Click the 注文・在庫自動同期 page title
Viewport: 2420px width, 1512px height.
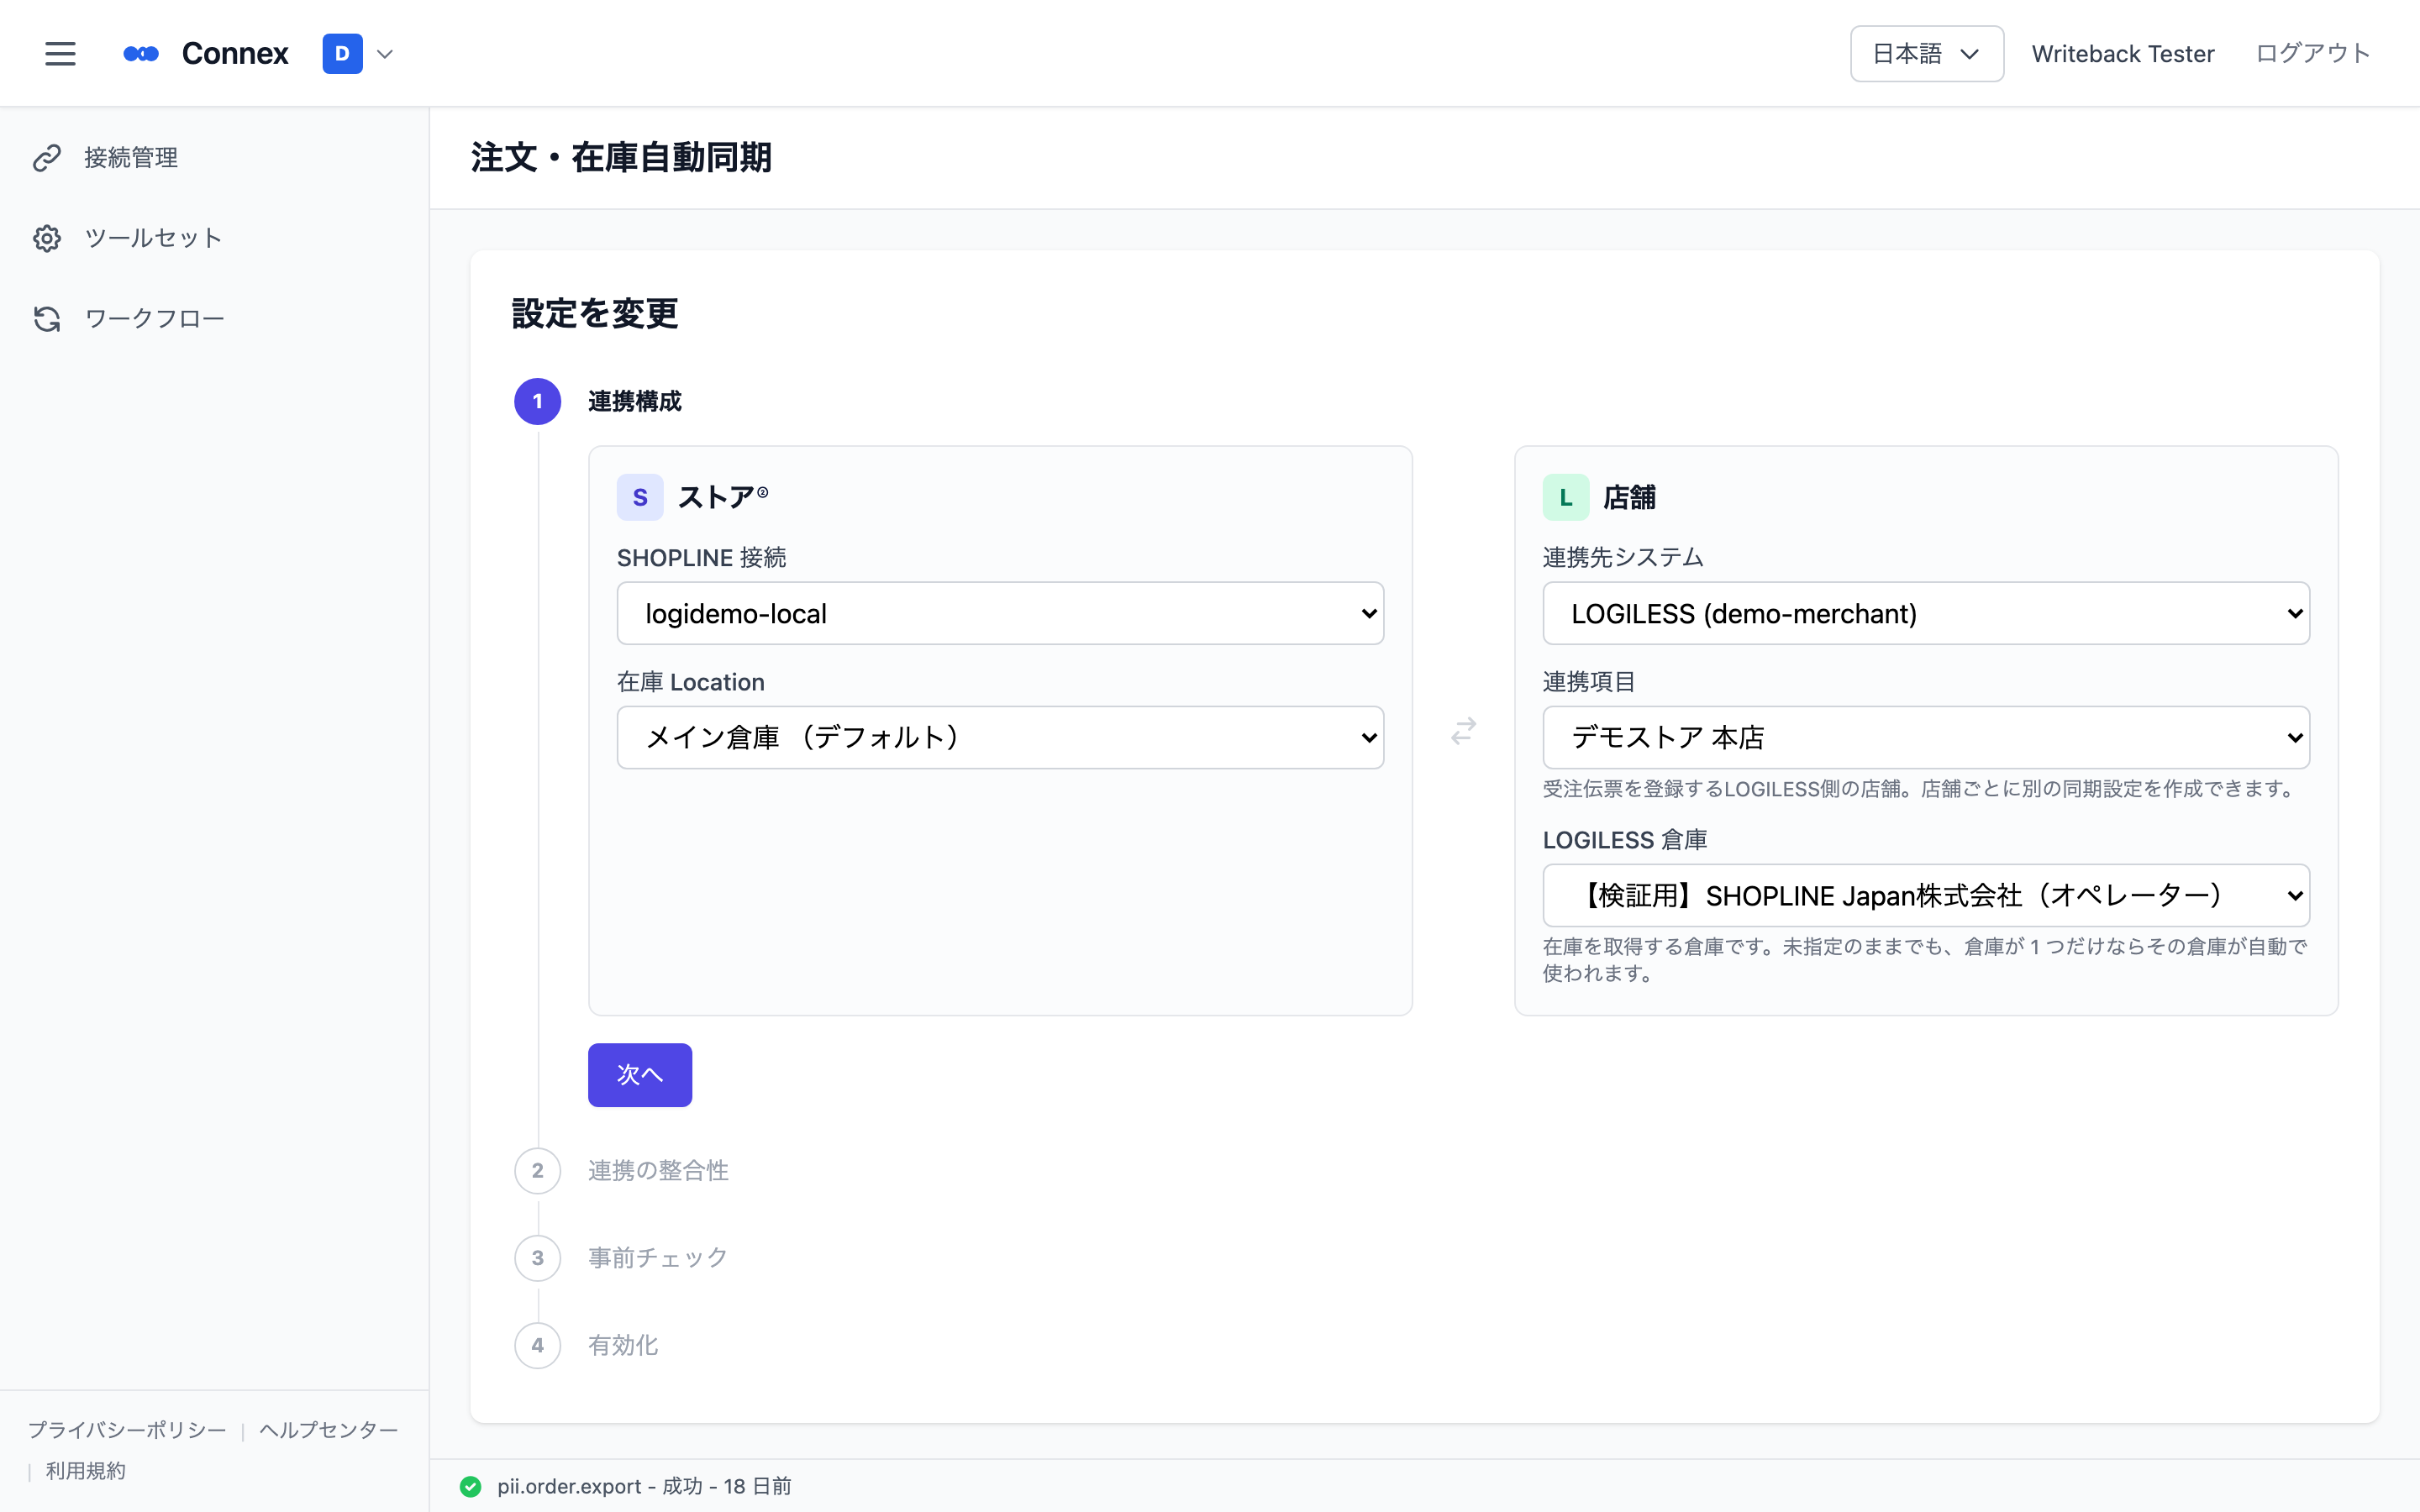click(621, 158)
